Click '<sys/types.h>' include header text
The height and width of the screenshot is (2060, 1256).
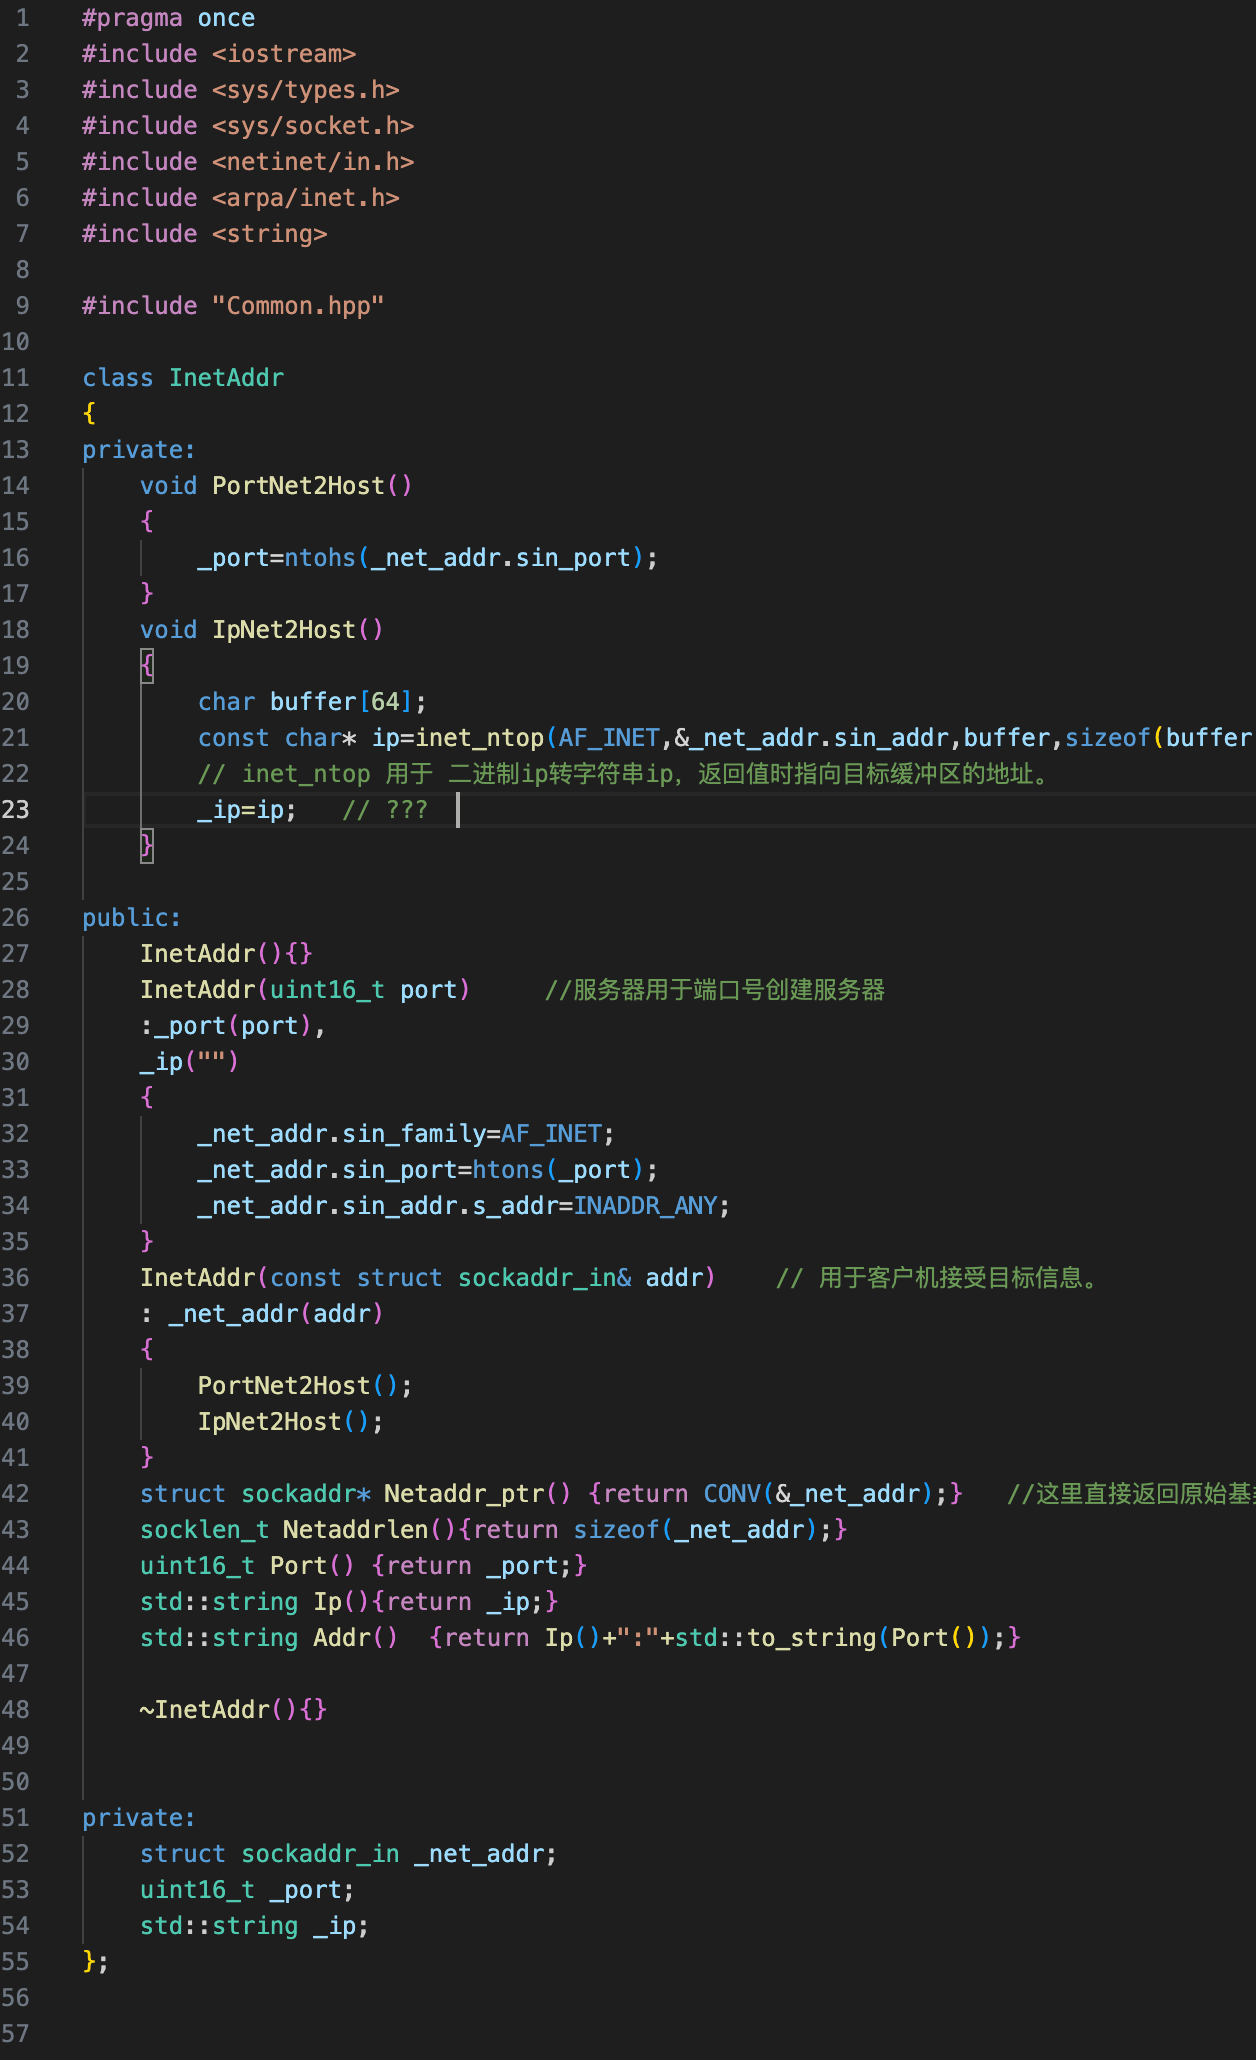306,90
